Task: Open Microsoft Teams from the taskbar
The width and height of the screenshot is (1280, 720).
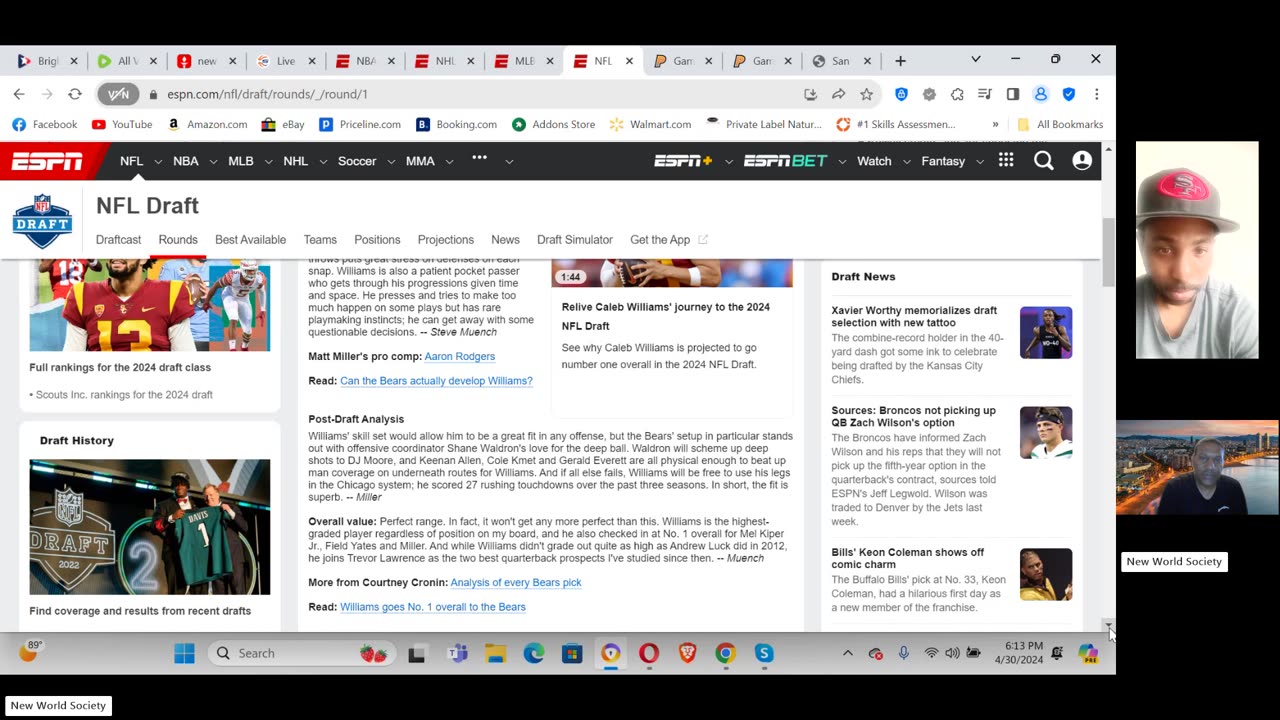Action: pos(458,654)
